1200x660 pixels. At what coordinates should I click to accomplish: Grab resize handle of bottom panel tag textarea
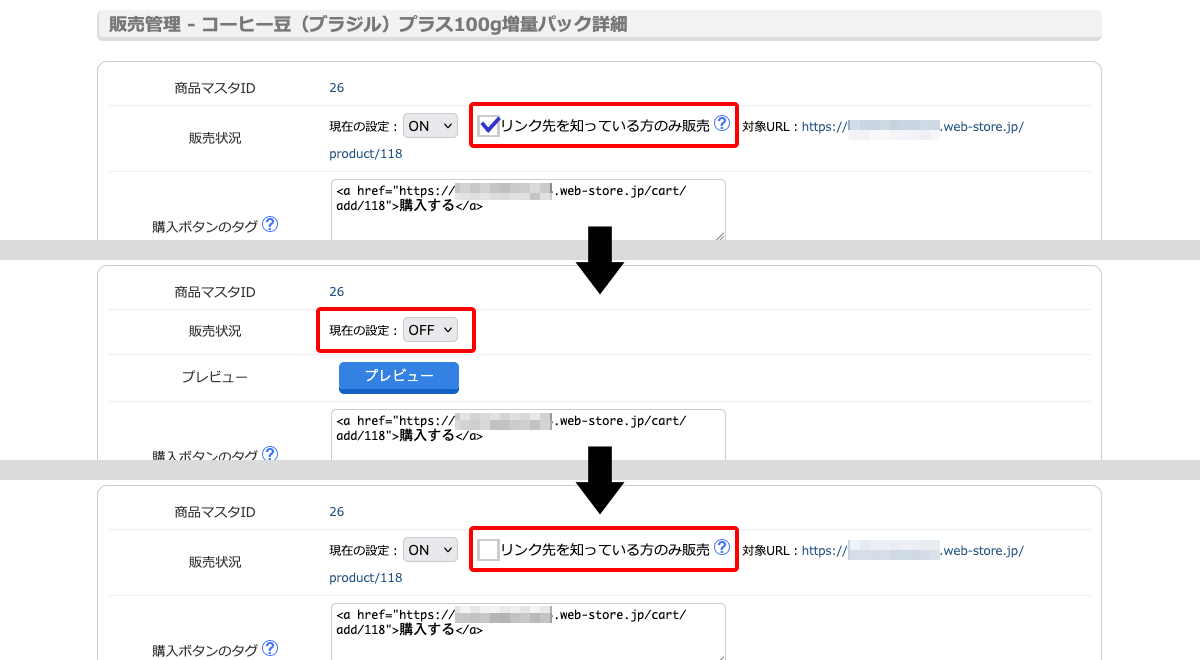point(720,656)
